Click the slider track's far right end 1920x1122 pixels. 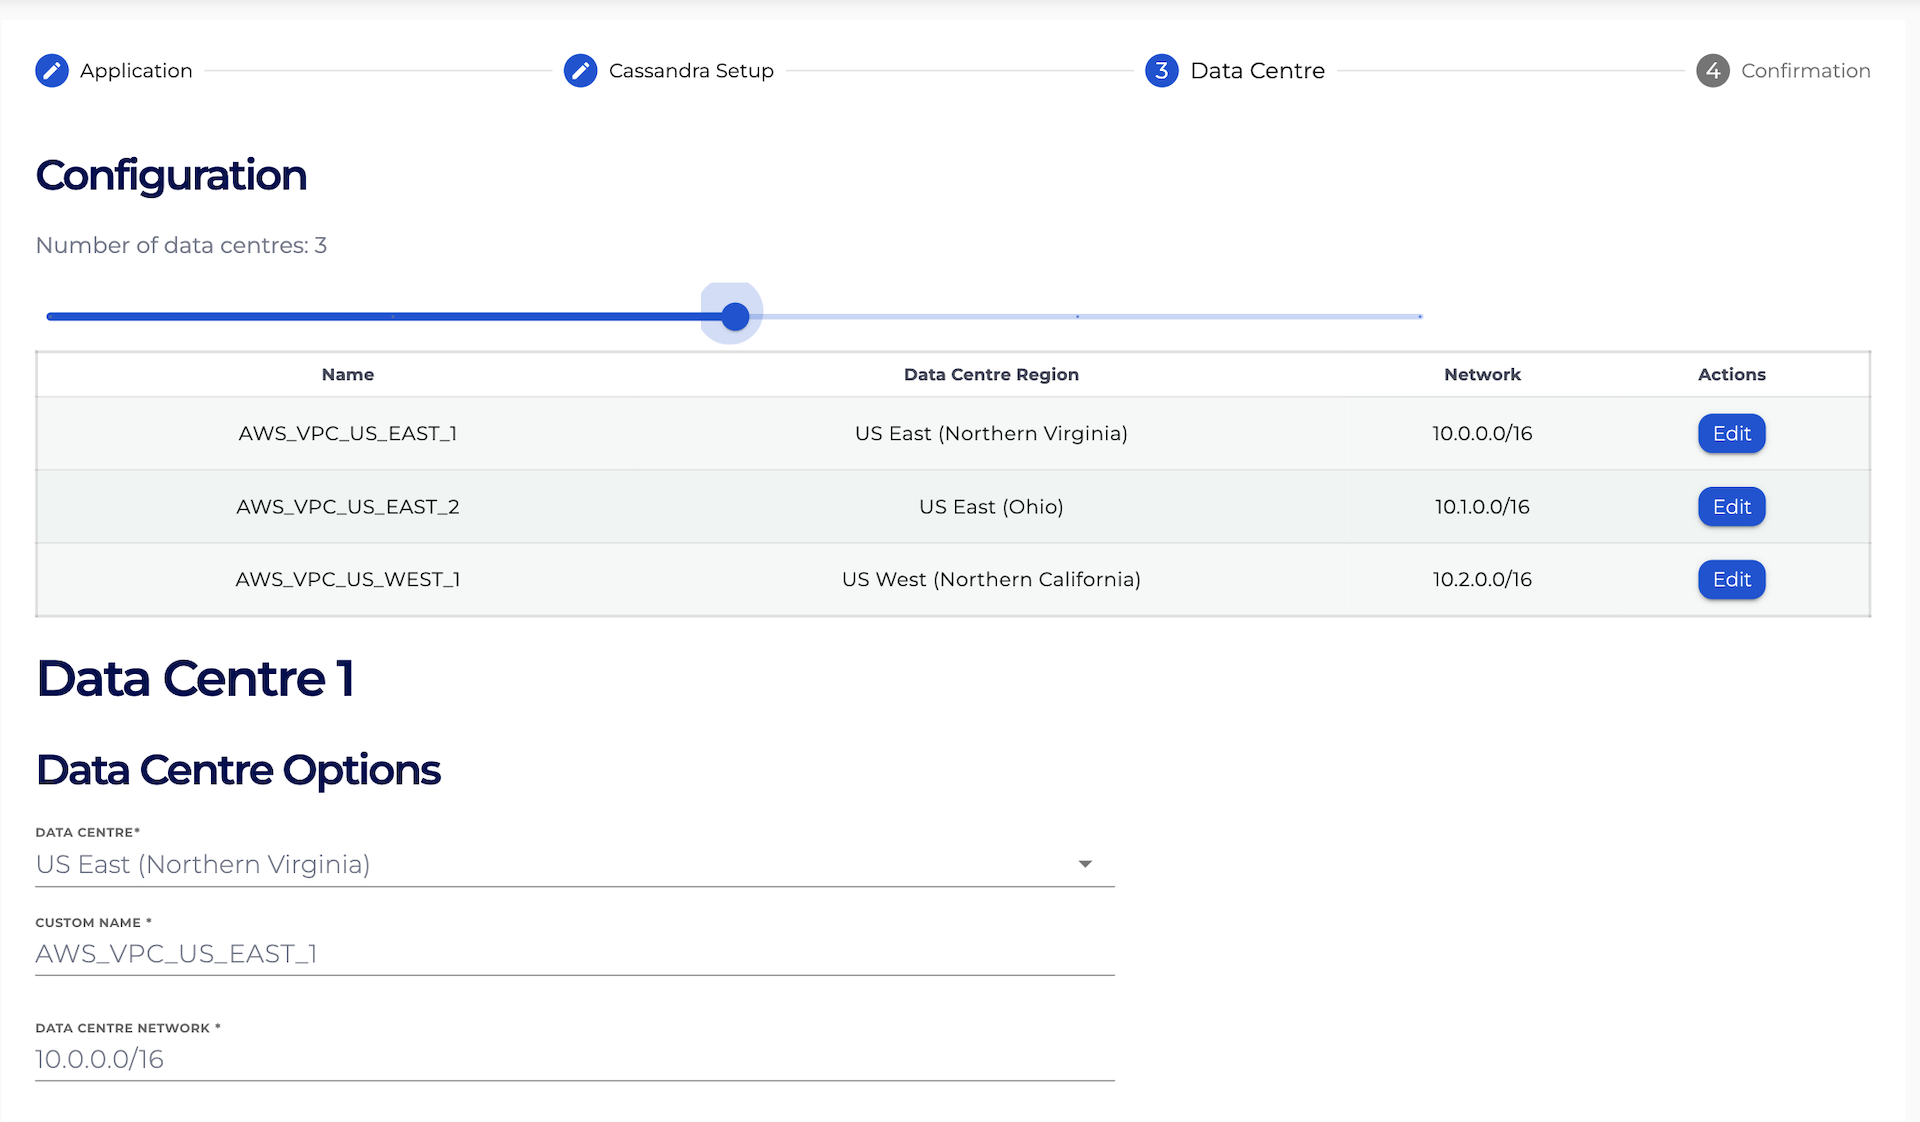tap(1419, 317)
